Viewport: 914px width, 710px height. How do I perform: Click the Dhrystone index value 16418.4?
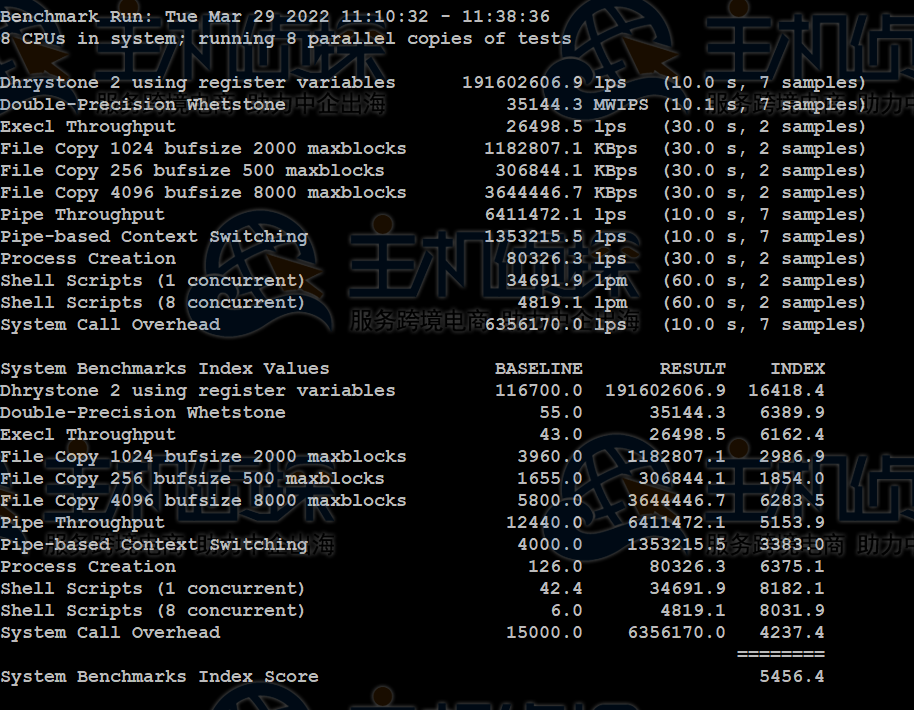[x=786, y=391]
